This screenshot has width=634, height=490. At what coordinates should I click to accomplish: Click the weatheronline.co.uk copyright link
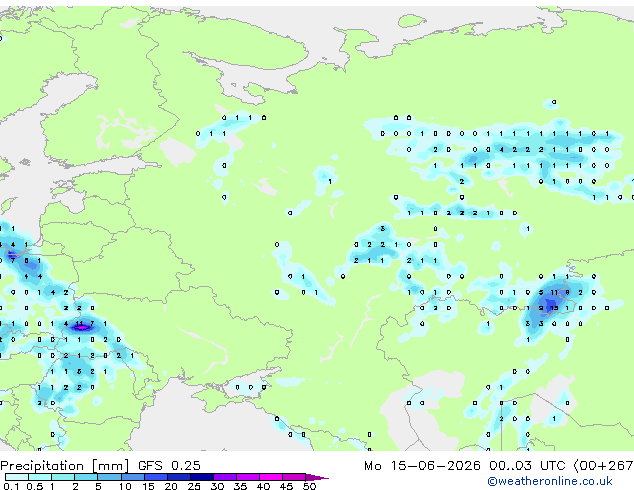point(550,481)
